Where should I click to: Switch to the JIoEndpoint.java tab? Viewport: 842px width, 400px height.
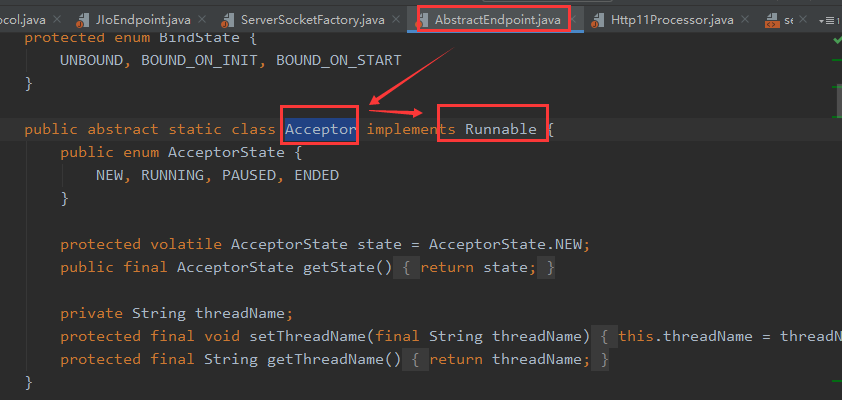click(143, 20)
